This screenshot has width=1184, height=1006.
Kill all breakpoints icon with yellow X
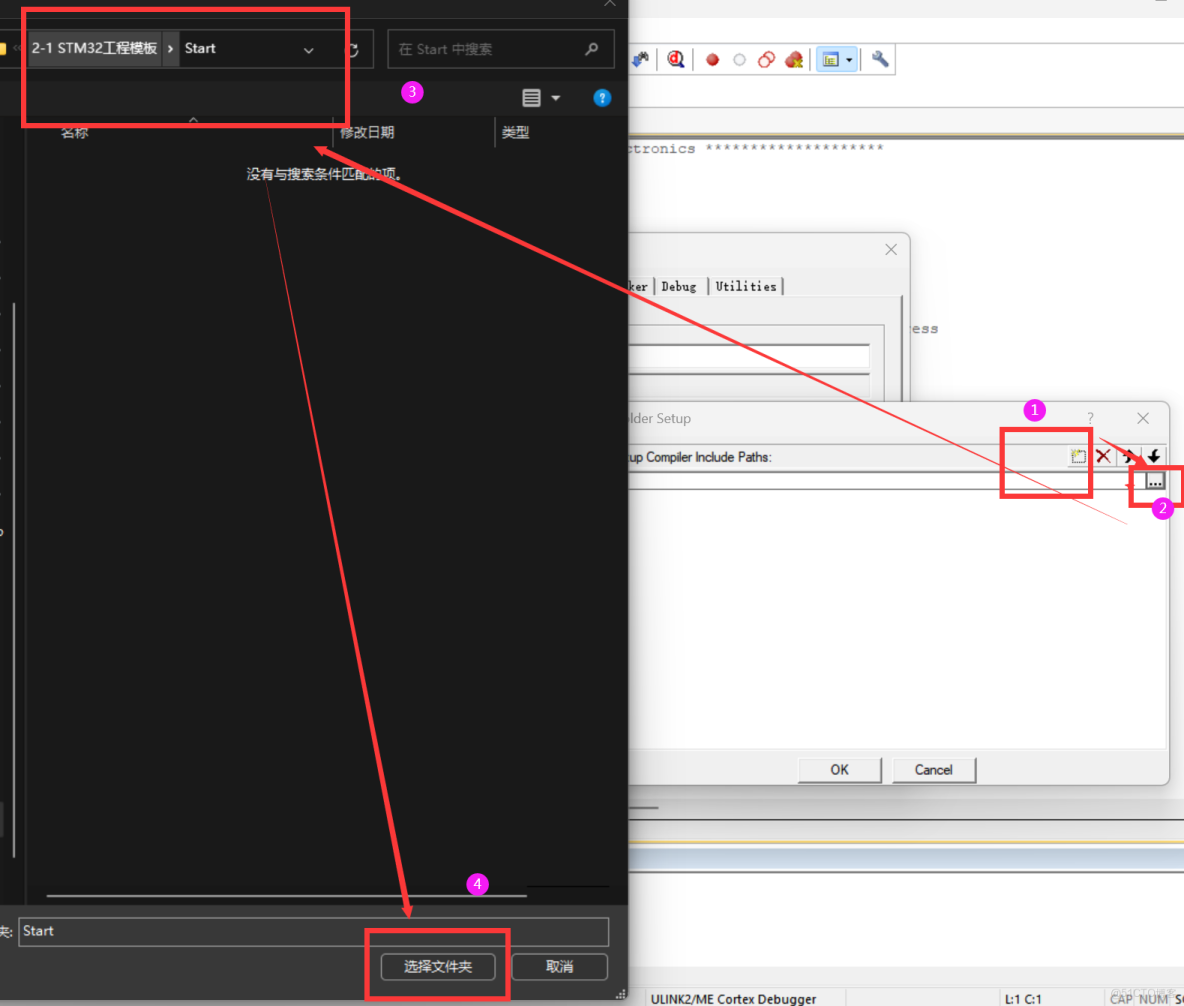(x=794, y=60)
